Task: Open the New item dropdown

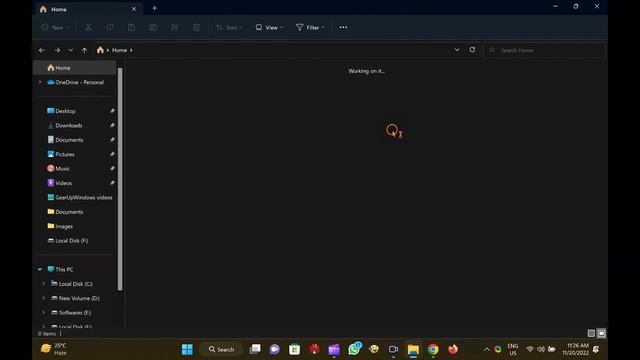Action: click(x=55, y=27)
